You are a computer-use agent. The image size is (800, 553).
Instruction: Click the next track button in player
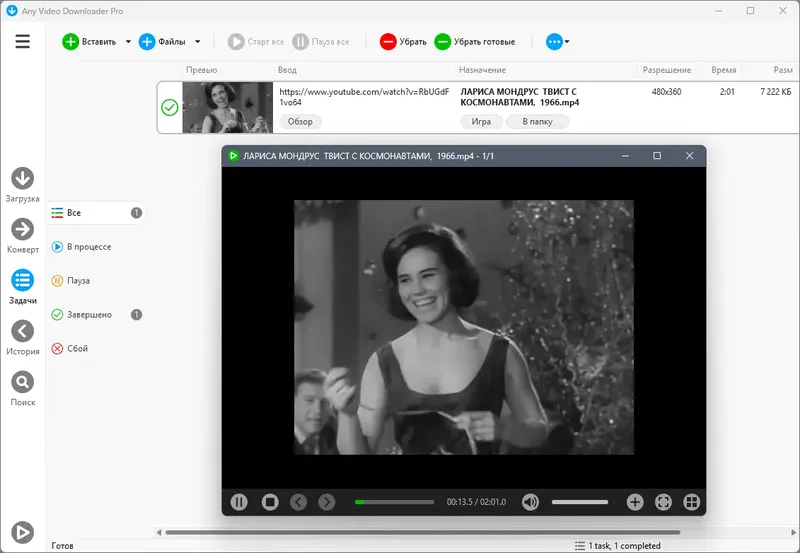[x=327, y=502]
